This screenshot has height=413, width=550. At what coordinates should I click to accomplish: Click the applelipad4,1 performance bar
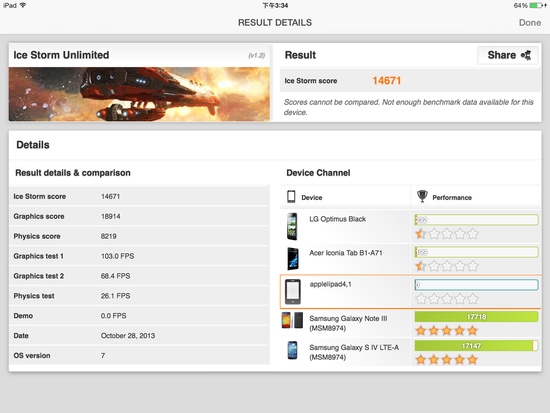[x=476, y=285]
